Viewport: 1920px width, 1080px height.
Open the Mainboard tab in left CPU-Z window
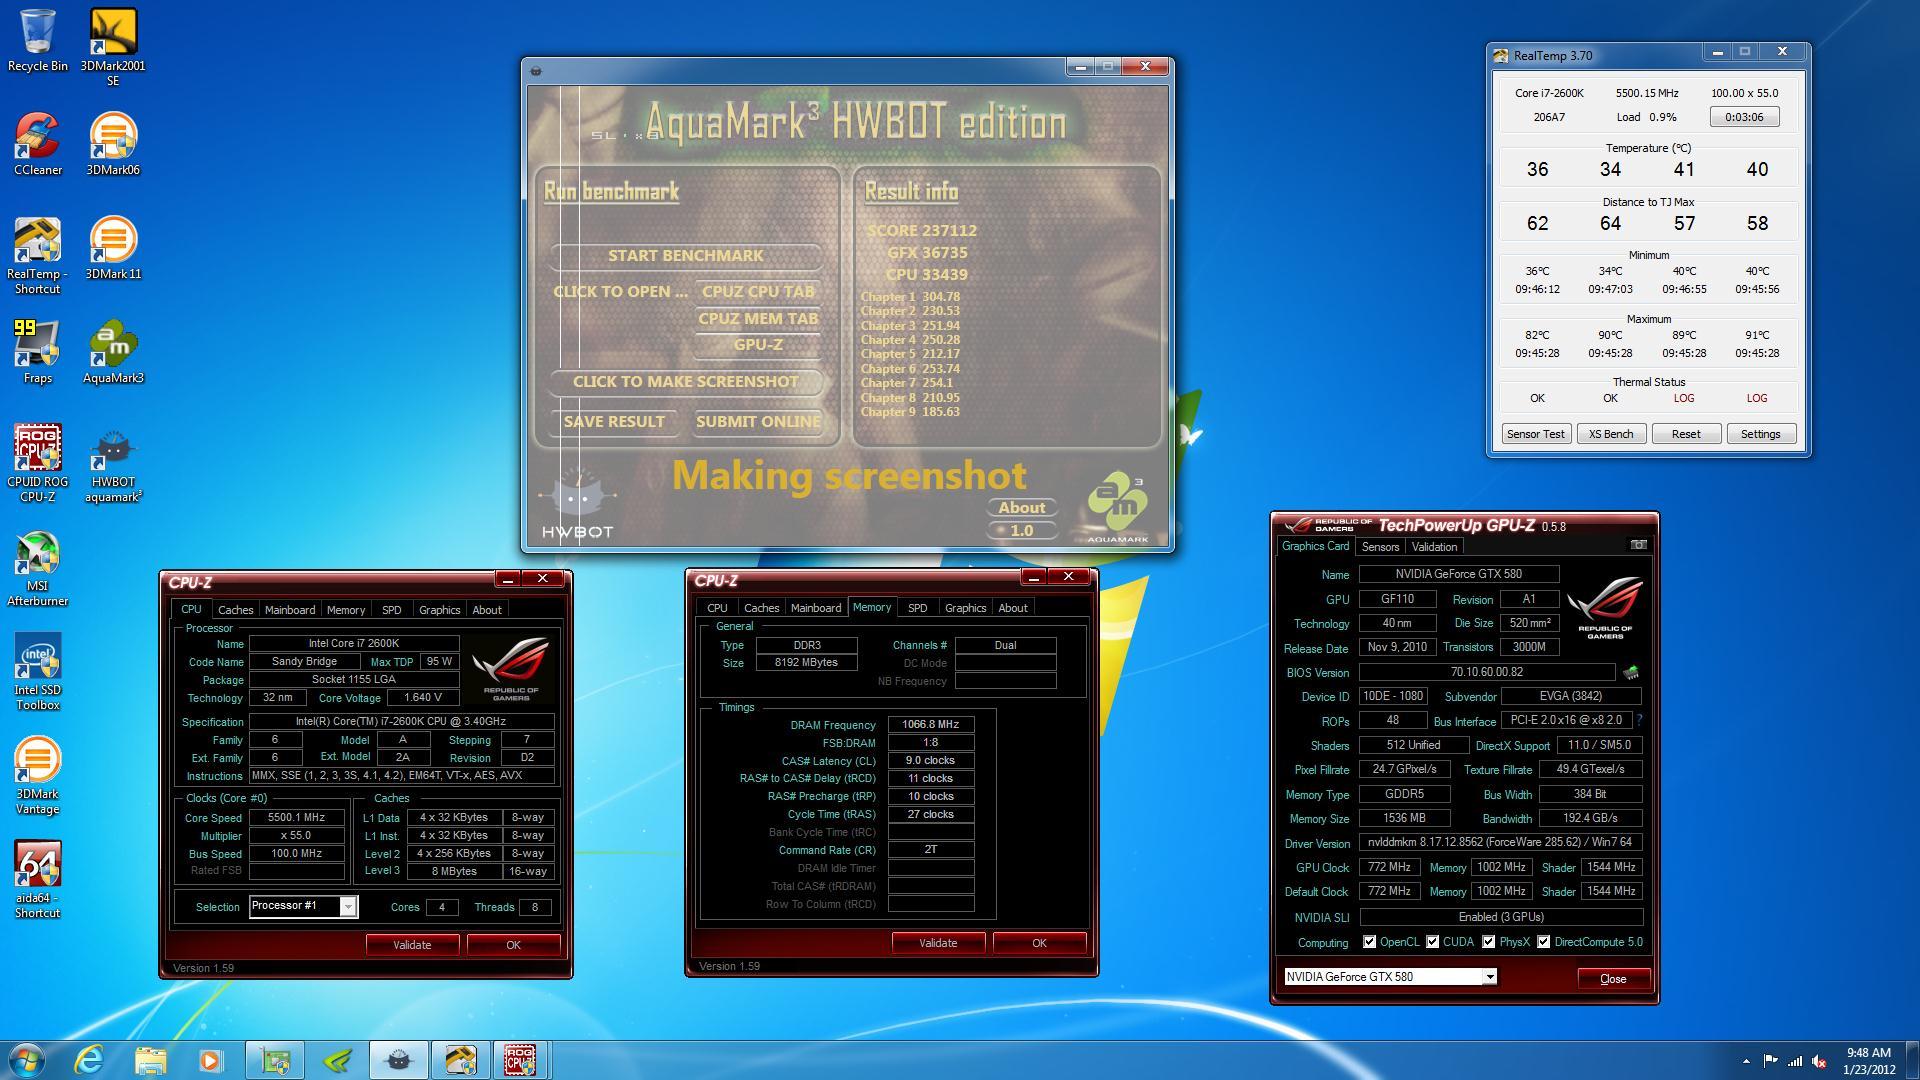[289, 609]
